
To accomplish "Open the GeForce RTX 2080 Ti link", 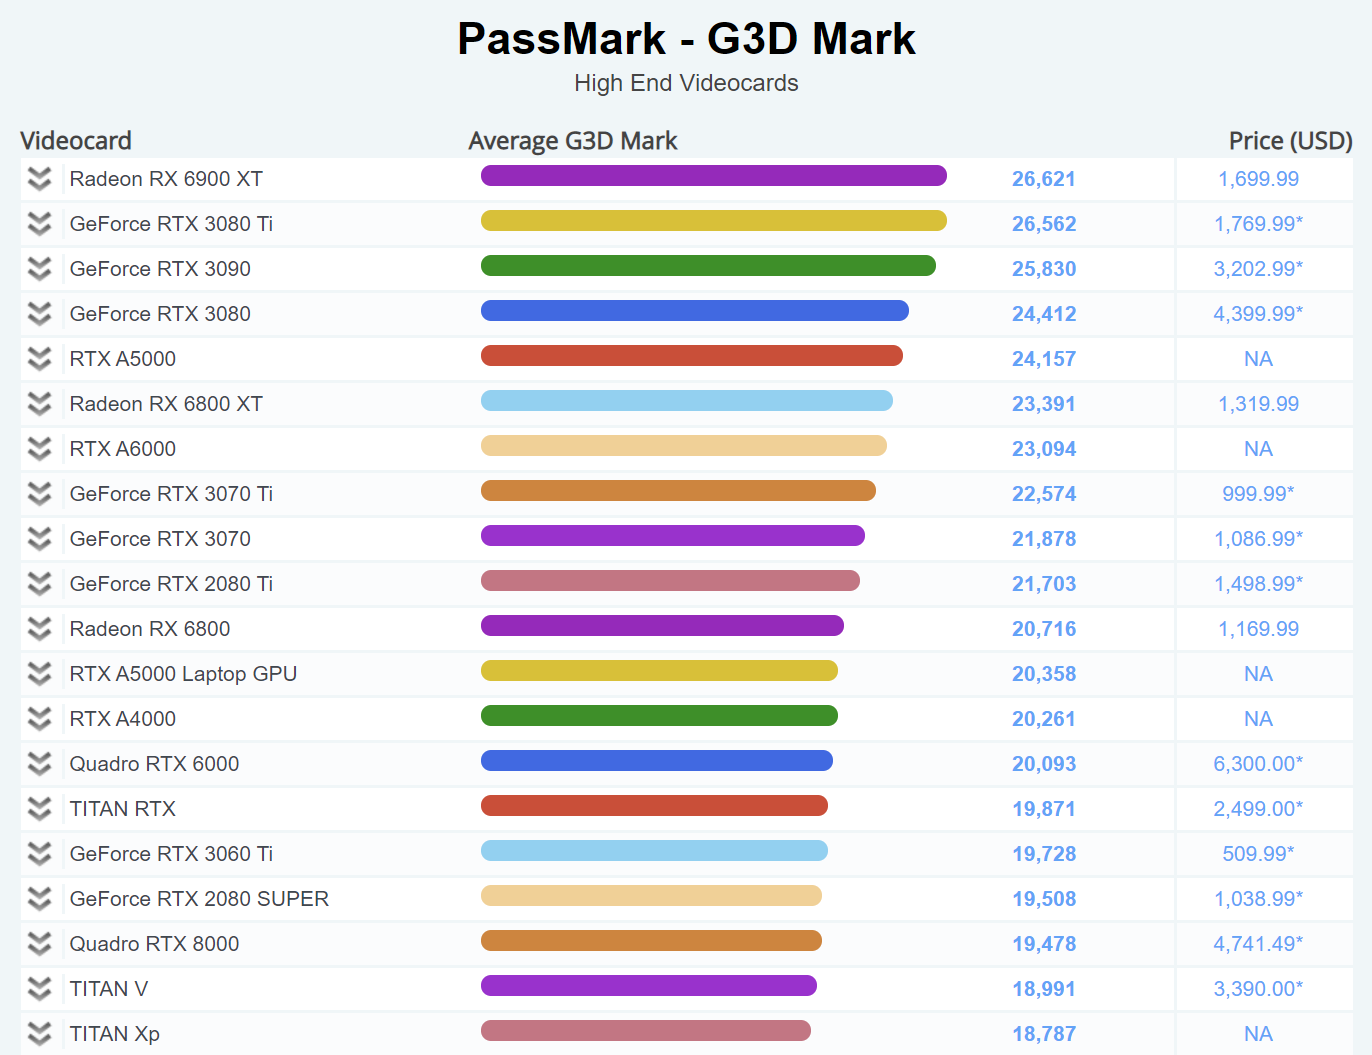I will point(171,584).
